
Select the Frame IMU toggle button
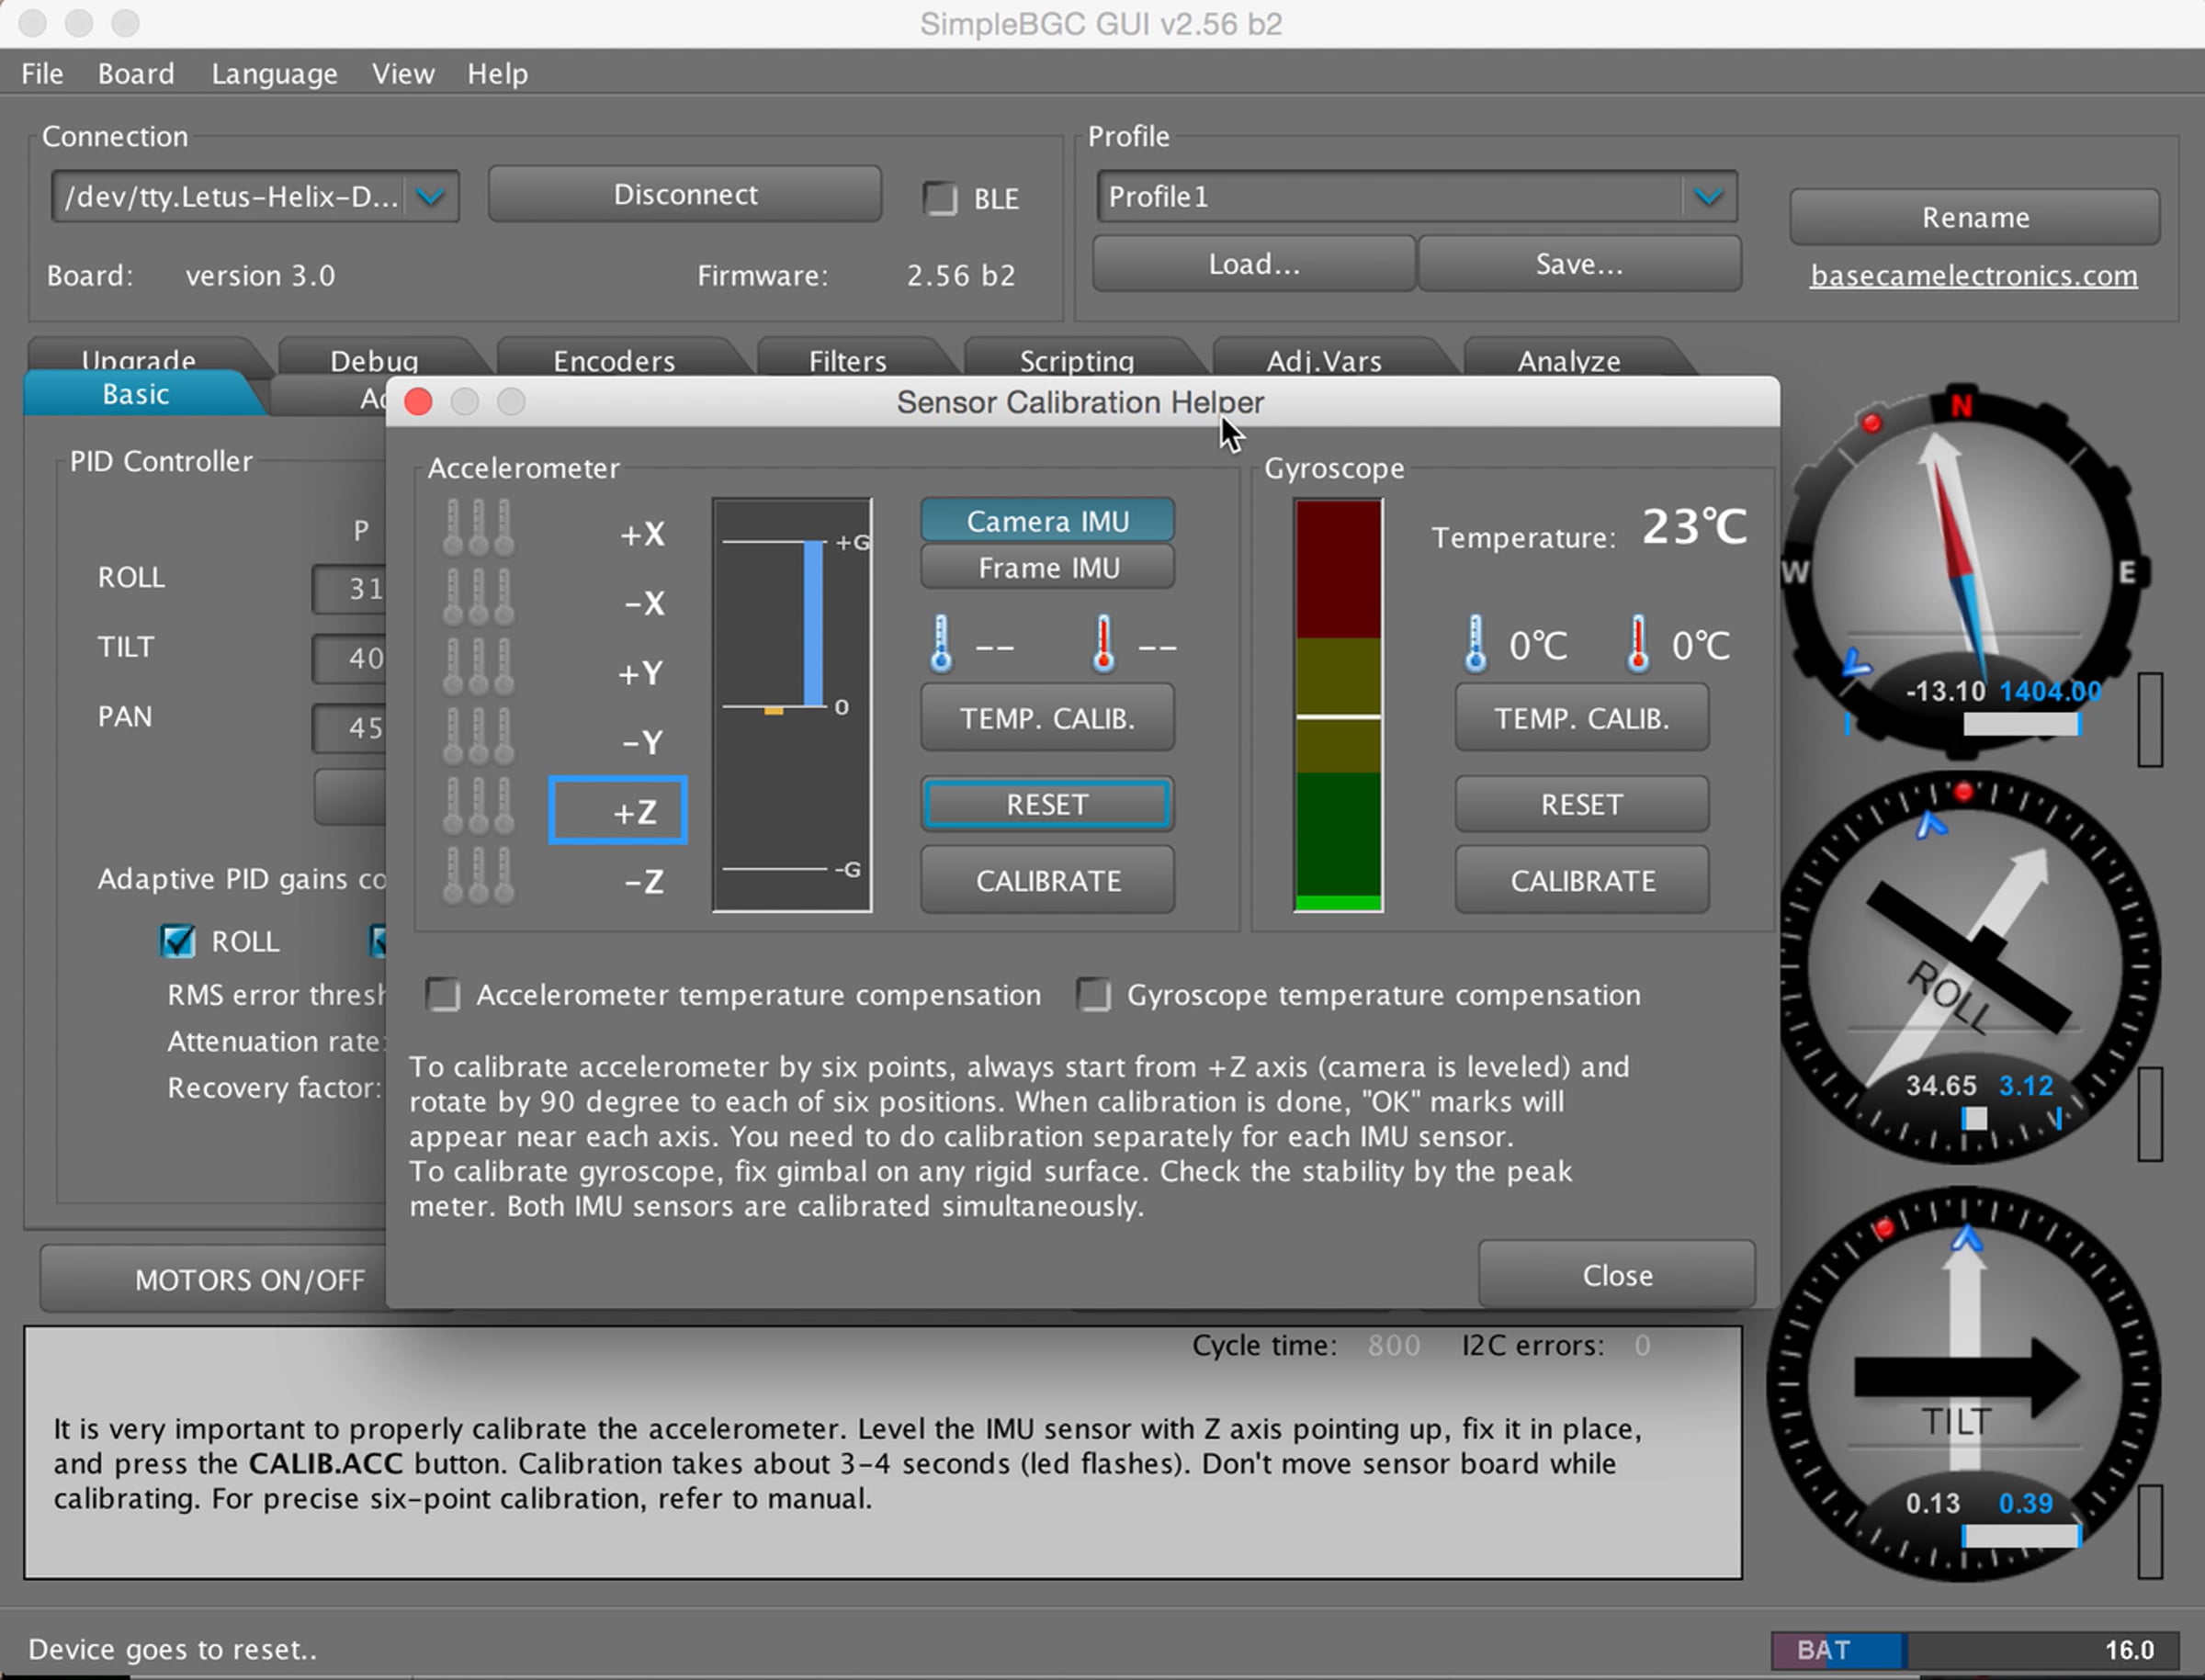coord(1048,568)
